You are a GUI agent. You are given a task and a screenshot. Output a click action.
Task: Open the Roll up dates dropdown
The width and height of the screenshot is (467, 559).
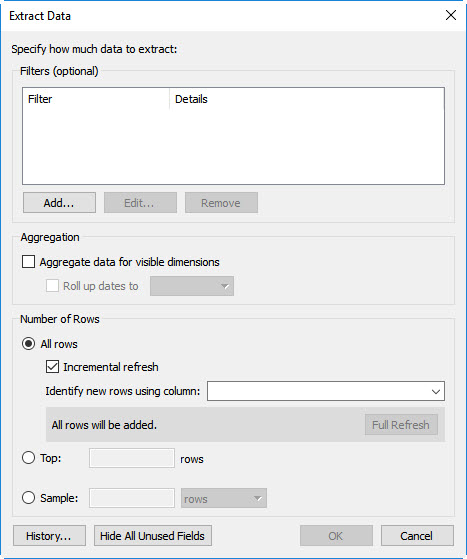(192, 286)
